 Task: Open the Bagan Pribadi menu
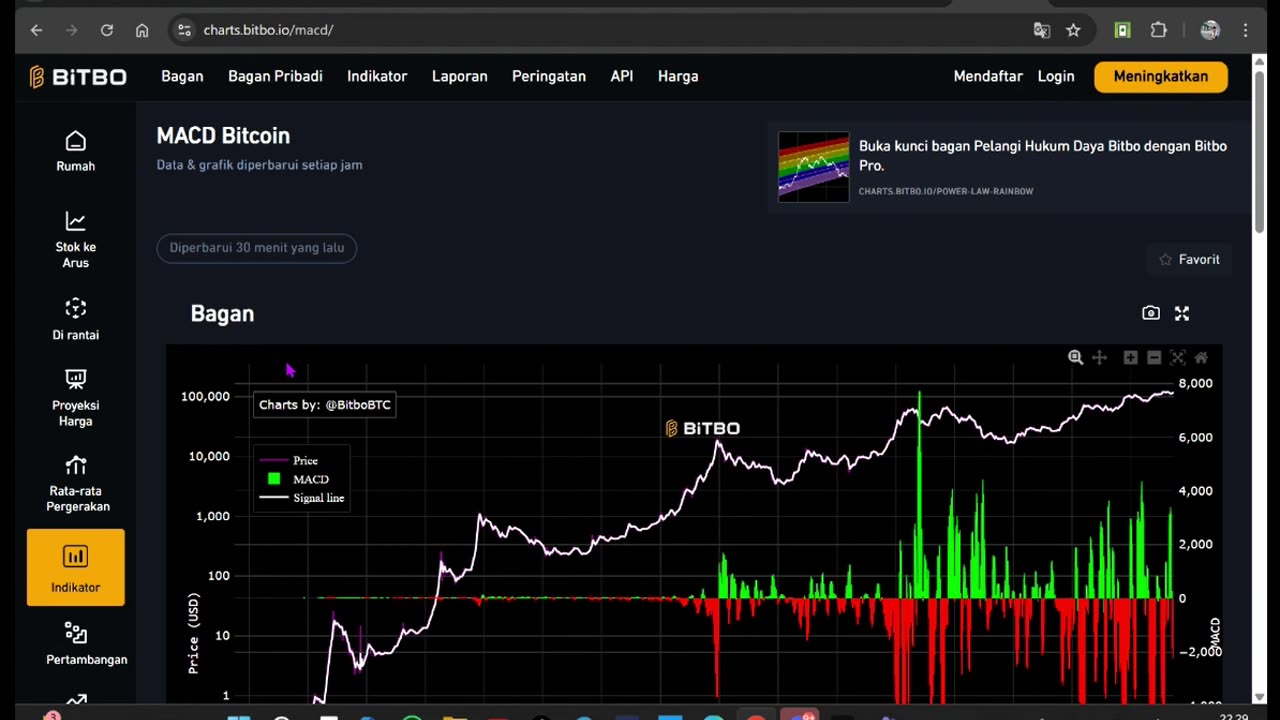pos(275,76)
